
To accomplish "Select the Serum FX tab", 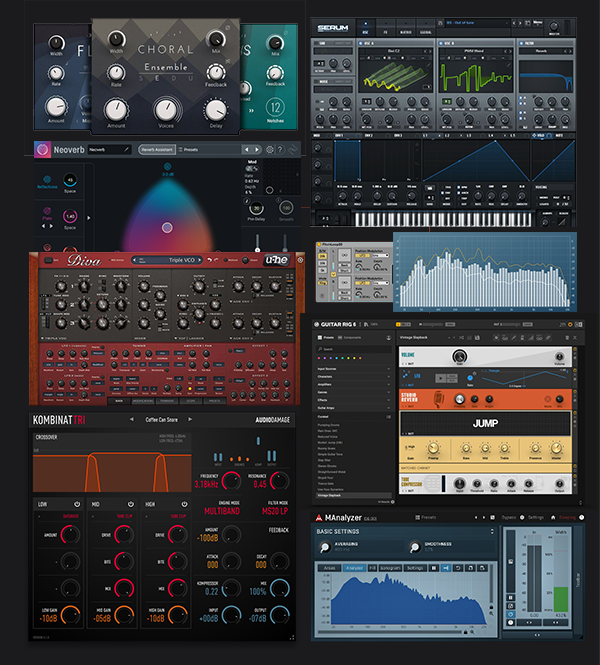I will point(385,28).
